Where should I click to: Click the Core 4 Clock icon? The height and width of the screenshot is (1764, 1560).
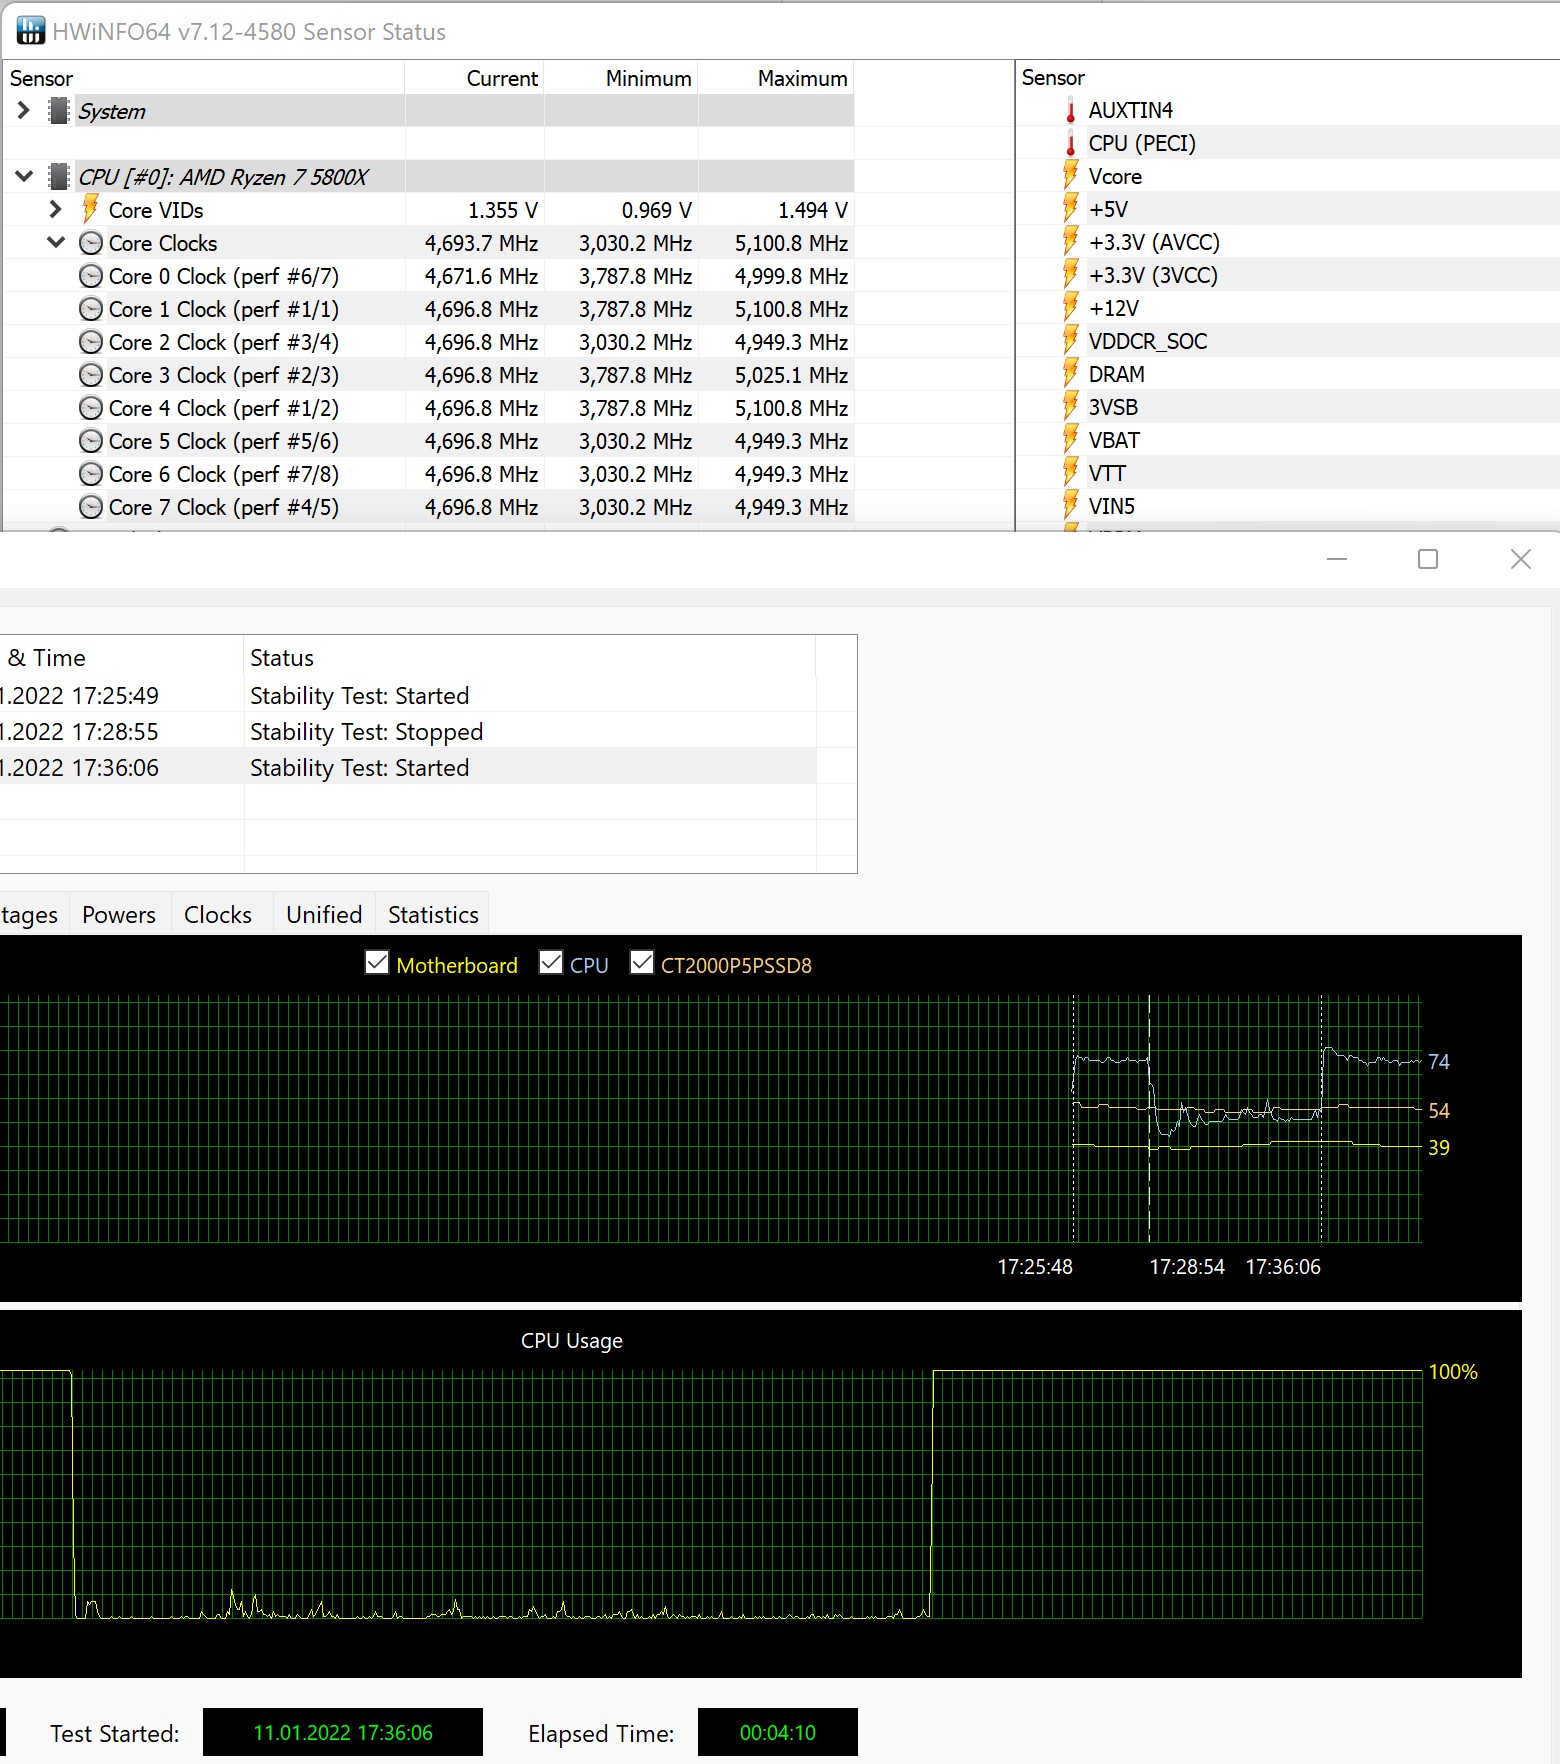click(91, 408)
